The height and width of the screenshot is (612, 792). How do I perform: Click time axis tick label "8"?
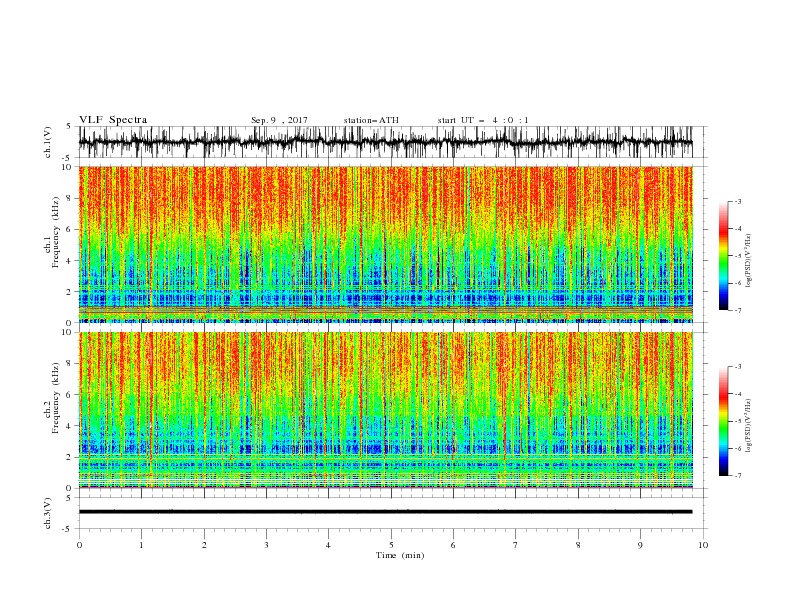coord(578,545)
